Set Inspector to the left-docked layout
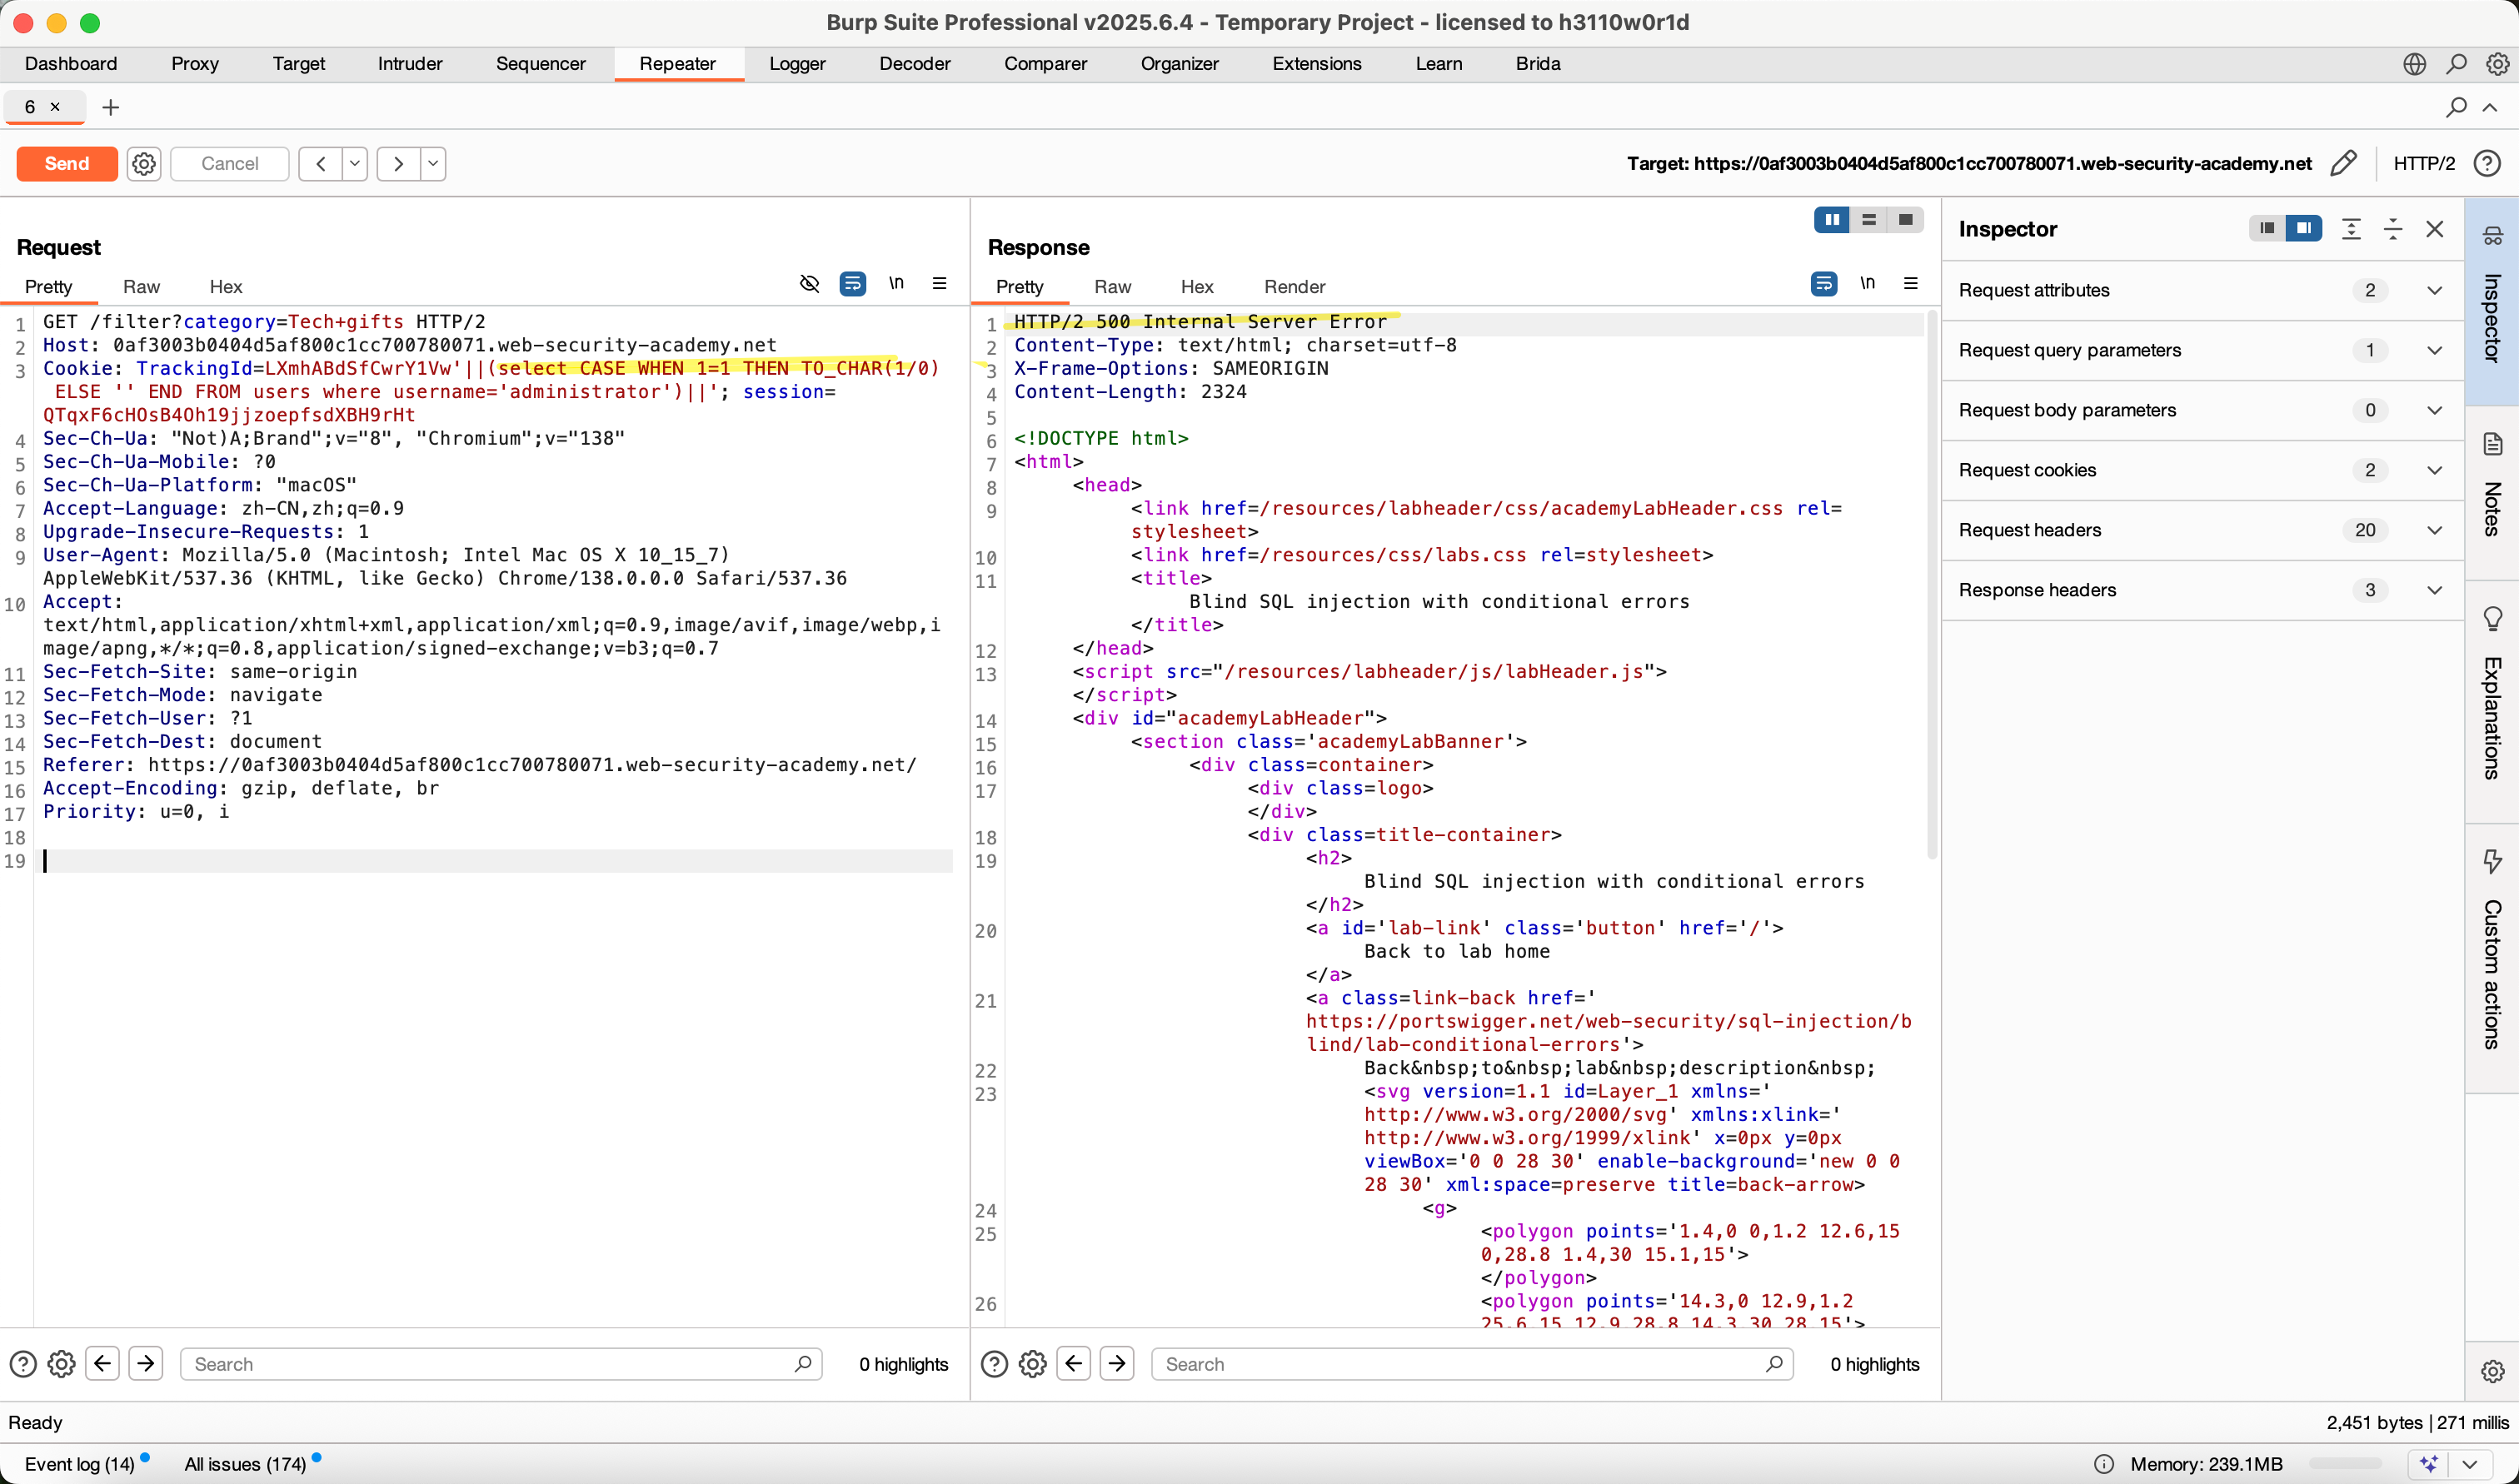Screen dimensions: 2519x1484 (2267, 229)
